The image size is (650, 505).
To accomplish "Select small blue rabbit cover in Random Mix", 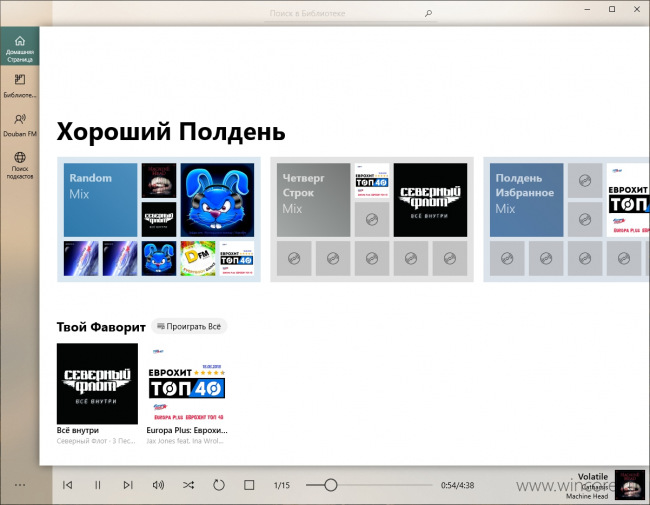I will pyautogui.click(x=159, y=258).
